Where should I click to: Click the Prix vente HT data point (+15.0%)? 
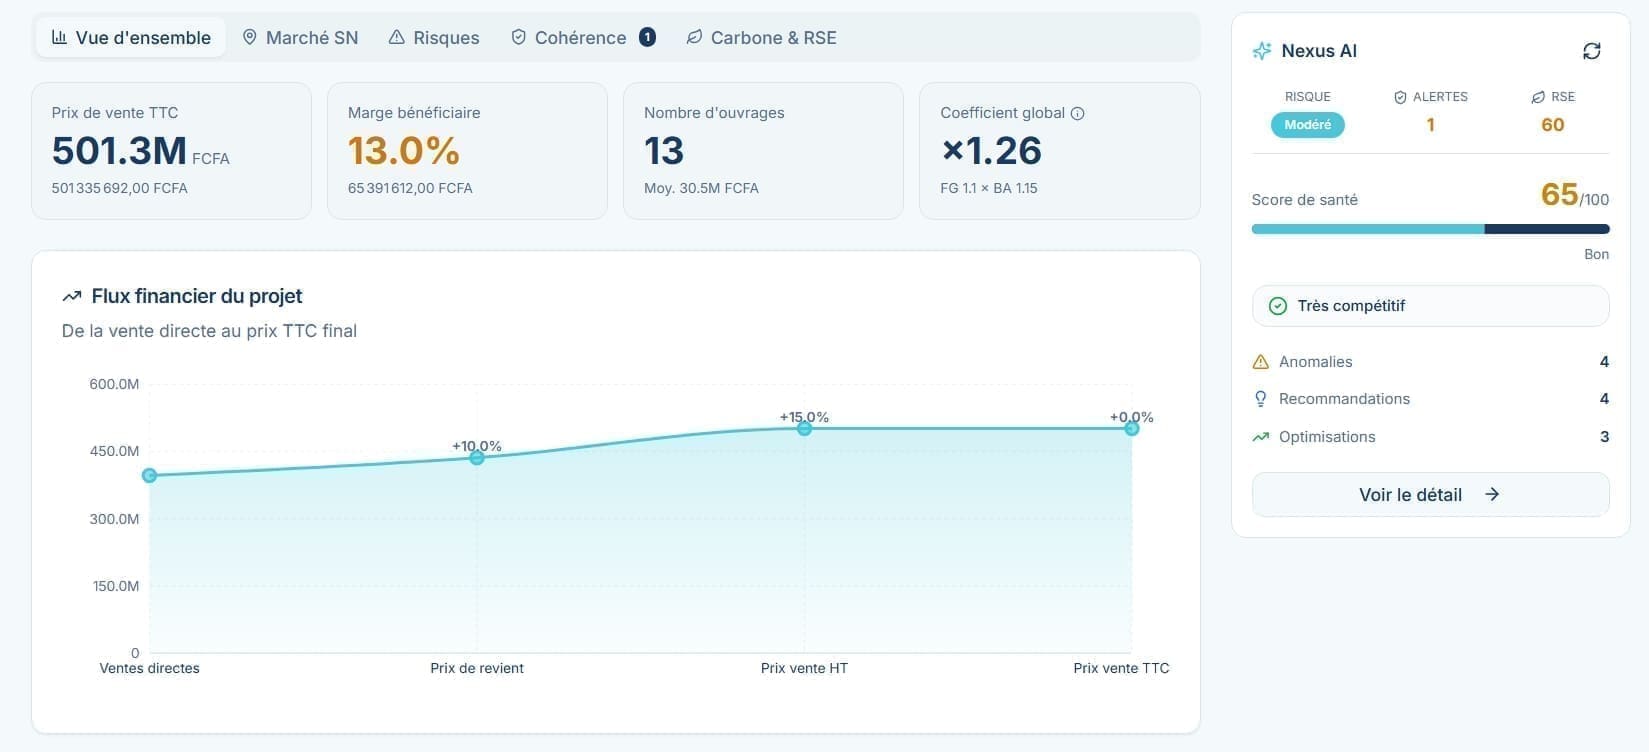point(804,429)
